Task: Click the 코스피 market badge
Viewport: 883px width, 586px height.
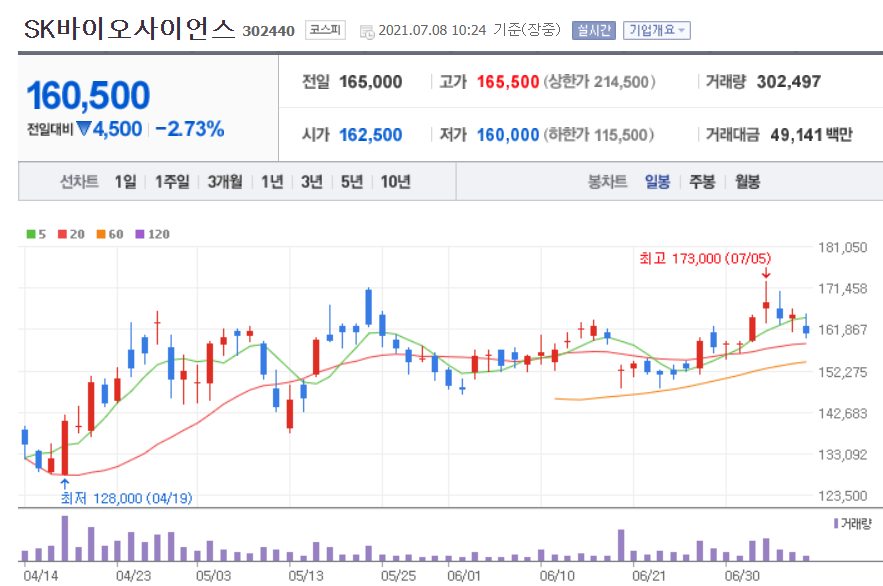Action: tap(325, 30)
